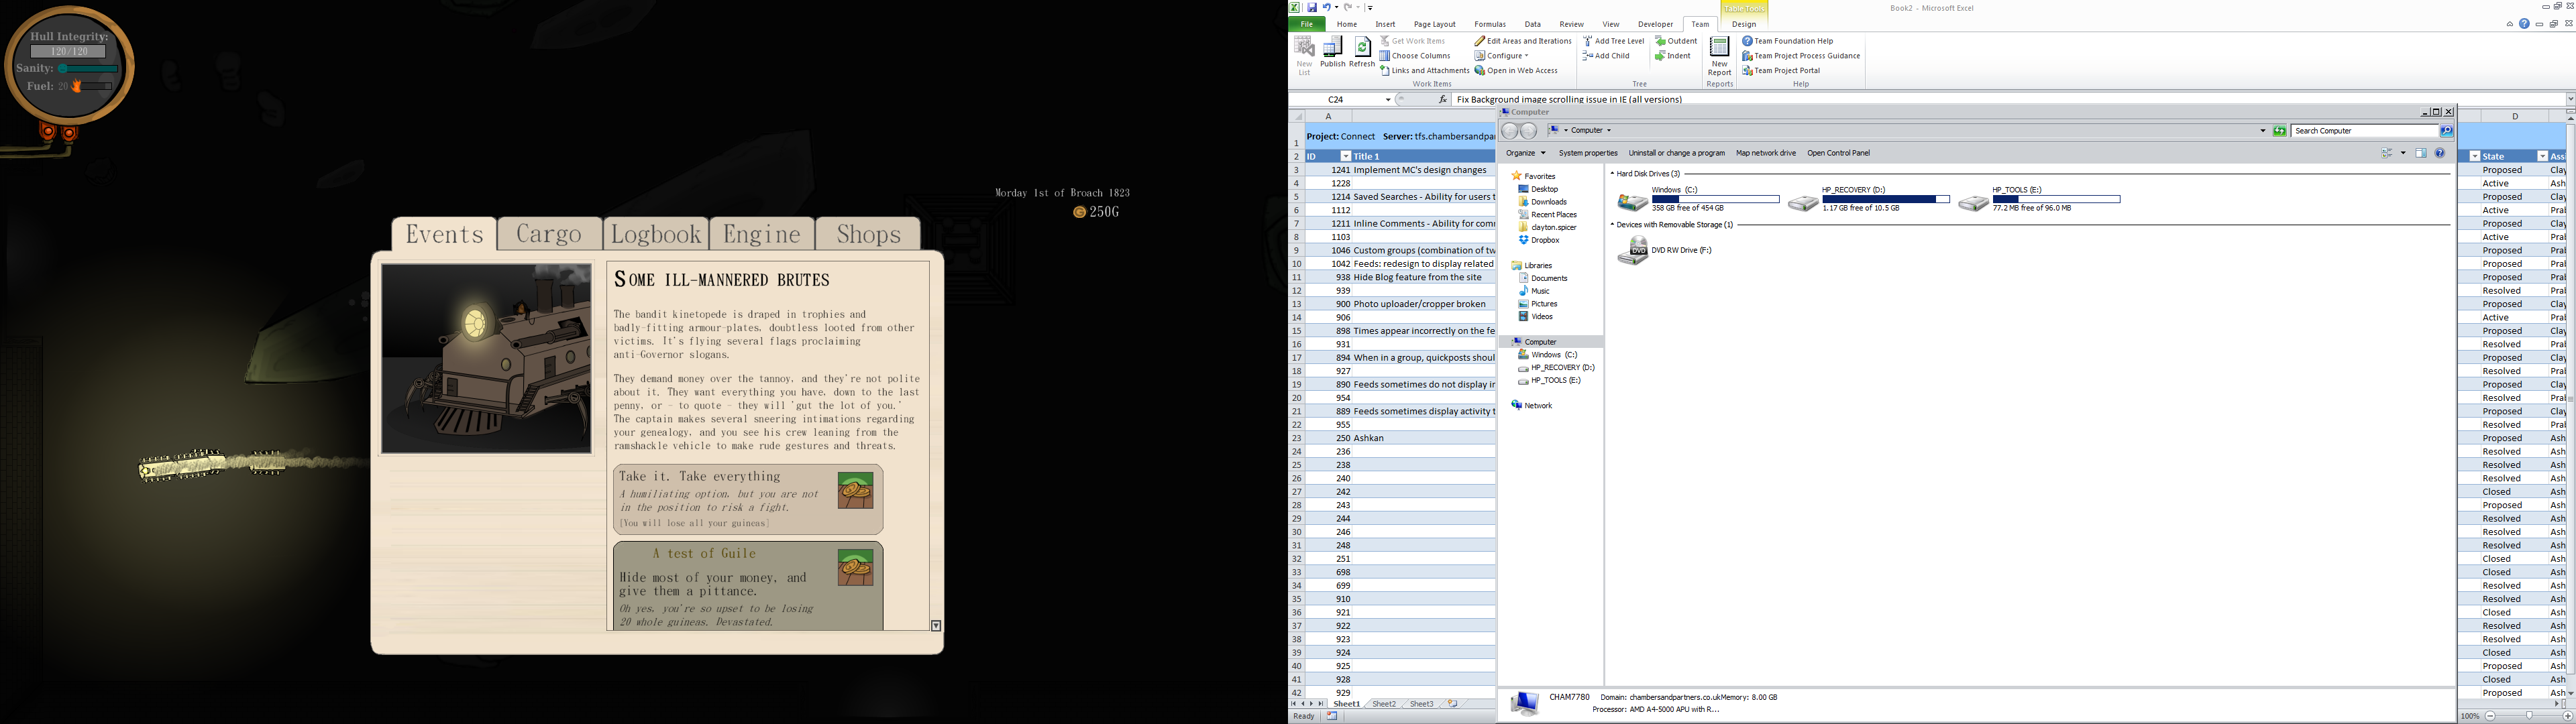Screen dimensions: 2576x724
Task: Open Windows (C:) drive in Hard Disk Drives
Action: [x=1698, y=199]
